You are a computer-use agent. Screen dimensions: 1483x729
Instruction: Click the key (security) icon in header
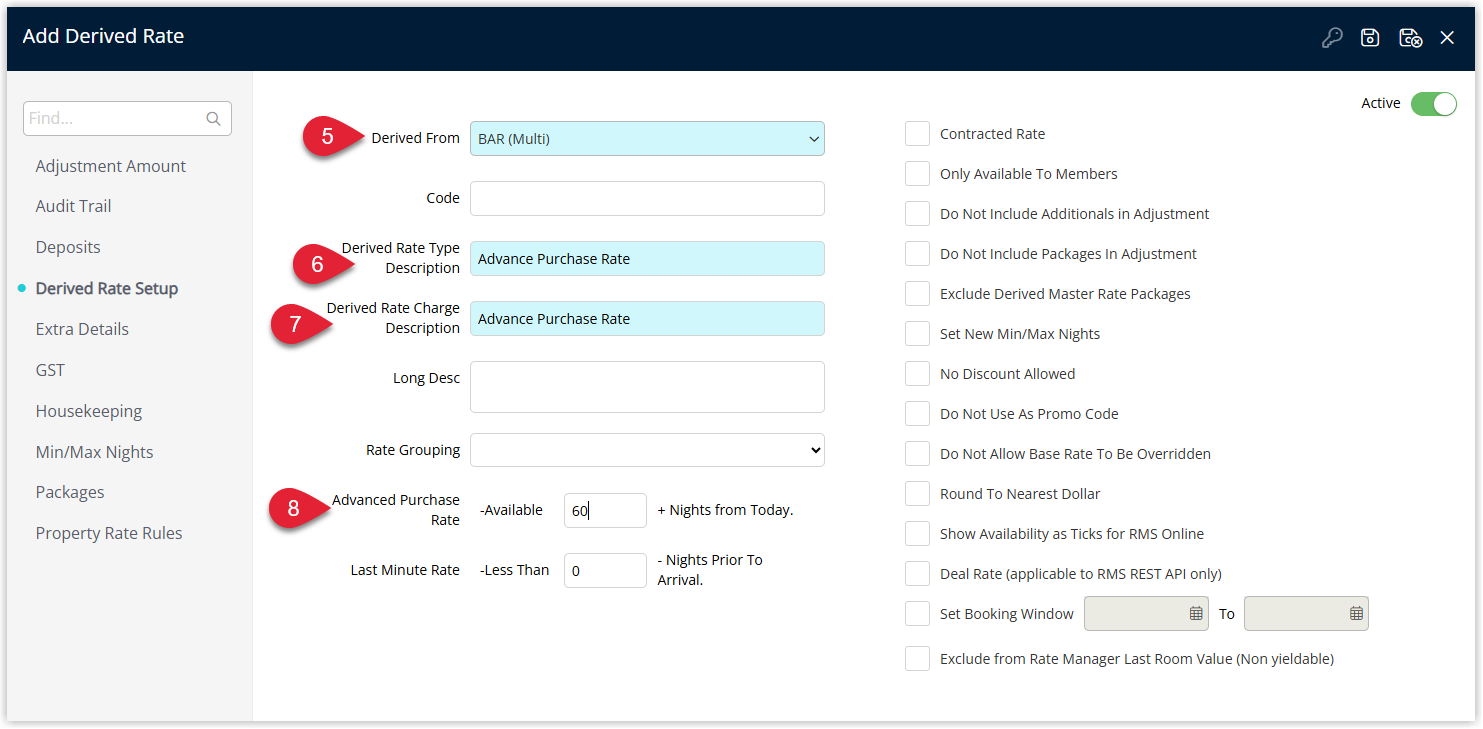point(1331,38)
